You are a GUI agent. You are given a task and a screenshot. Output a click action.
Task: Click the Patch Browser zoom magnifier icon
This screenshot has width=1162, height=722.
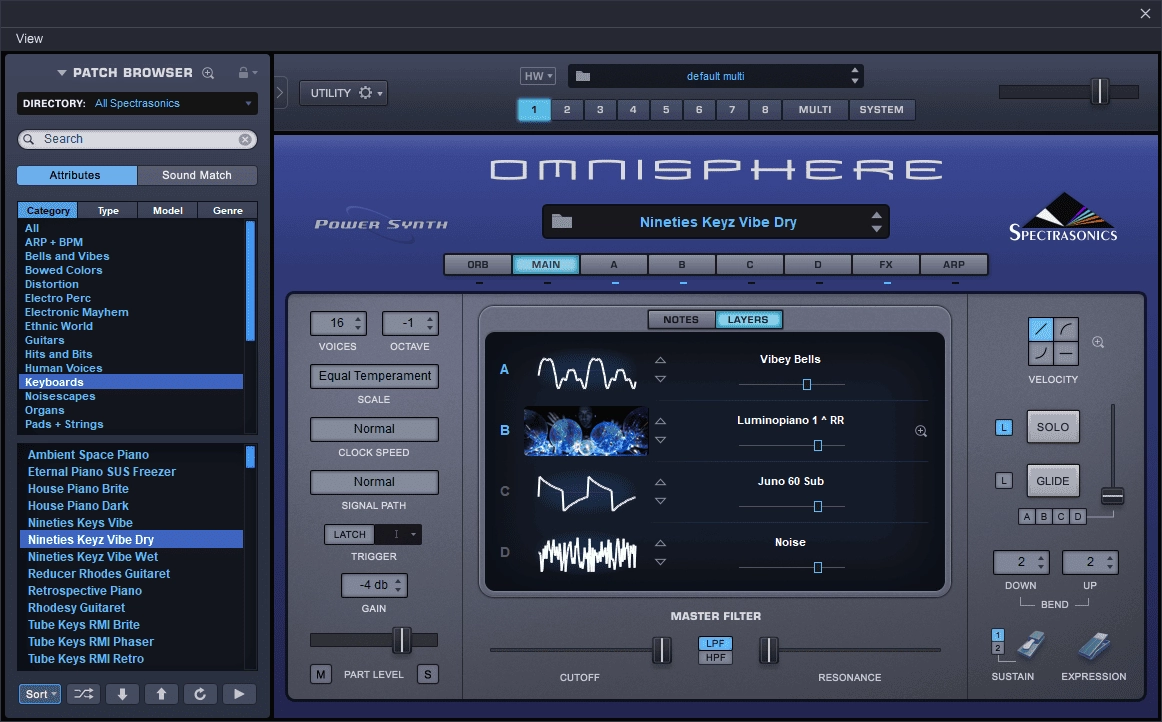[x=208, y=73]
